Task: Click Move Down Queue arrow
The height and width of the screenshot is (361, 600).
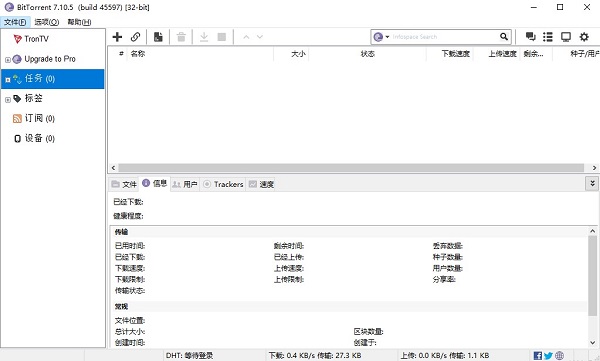Action: pos(260,37)
